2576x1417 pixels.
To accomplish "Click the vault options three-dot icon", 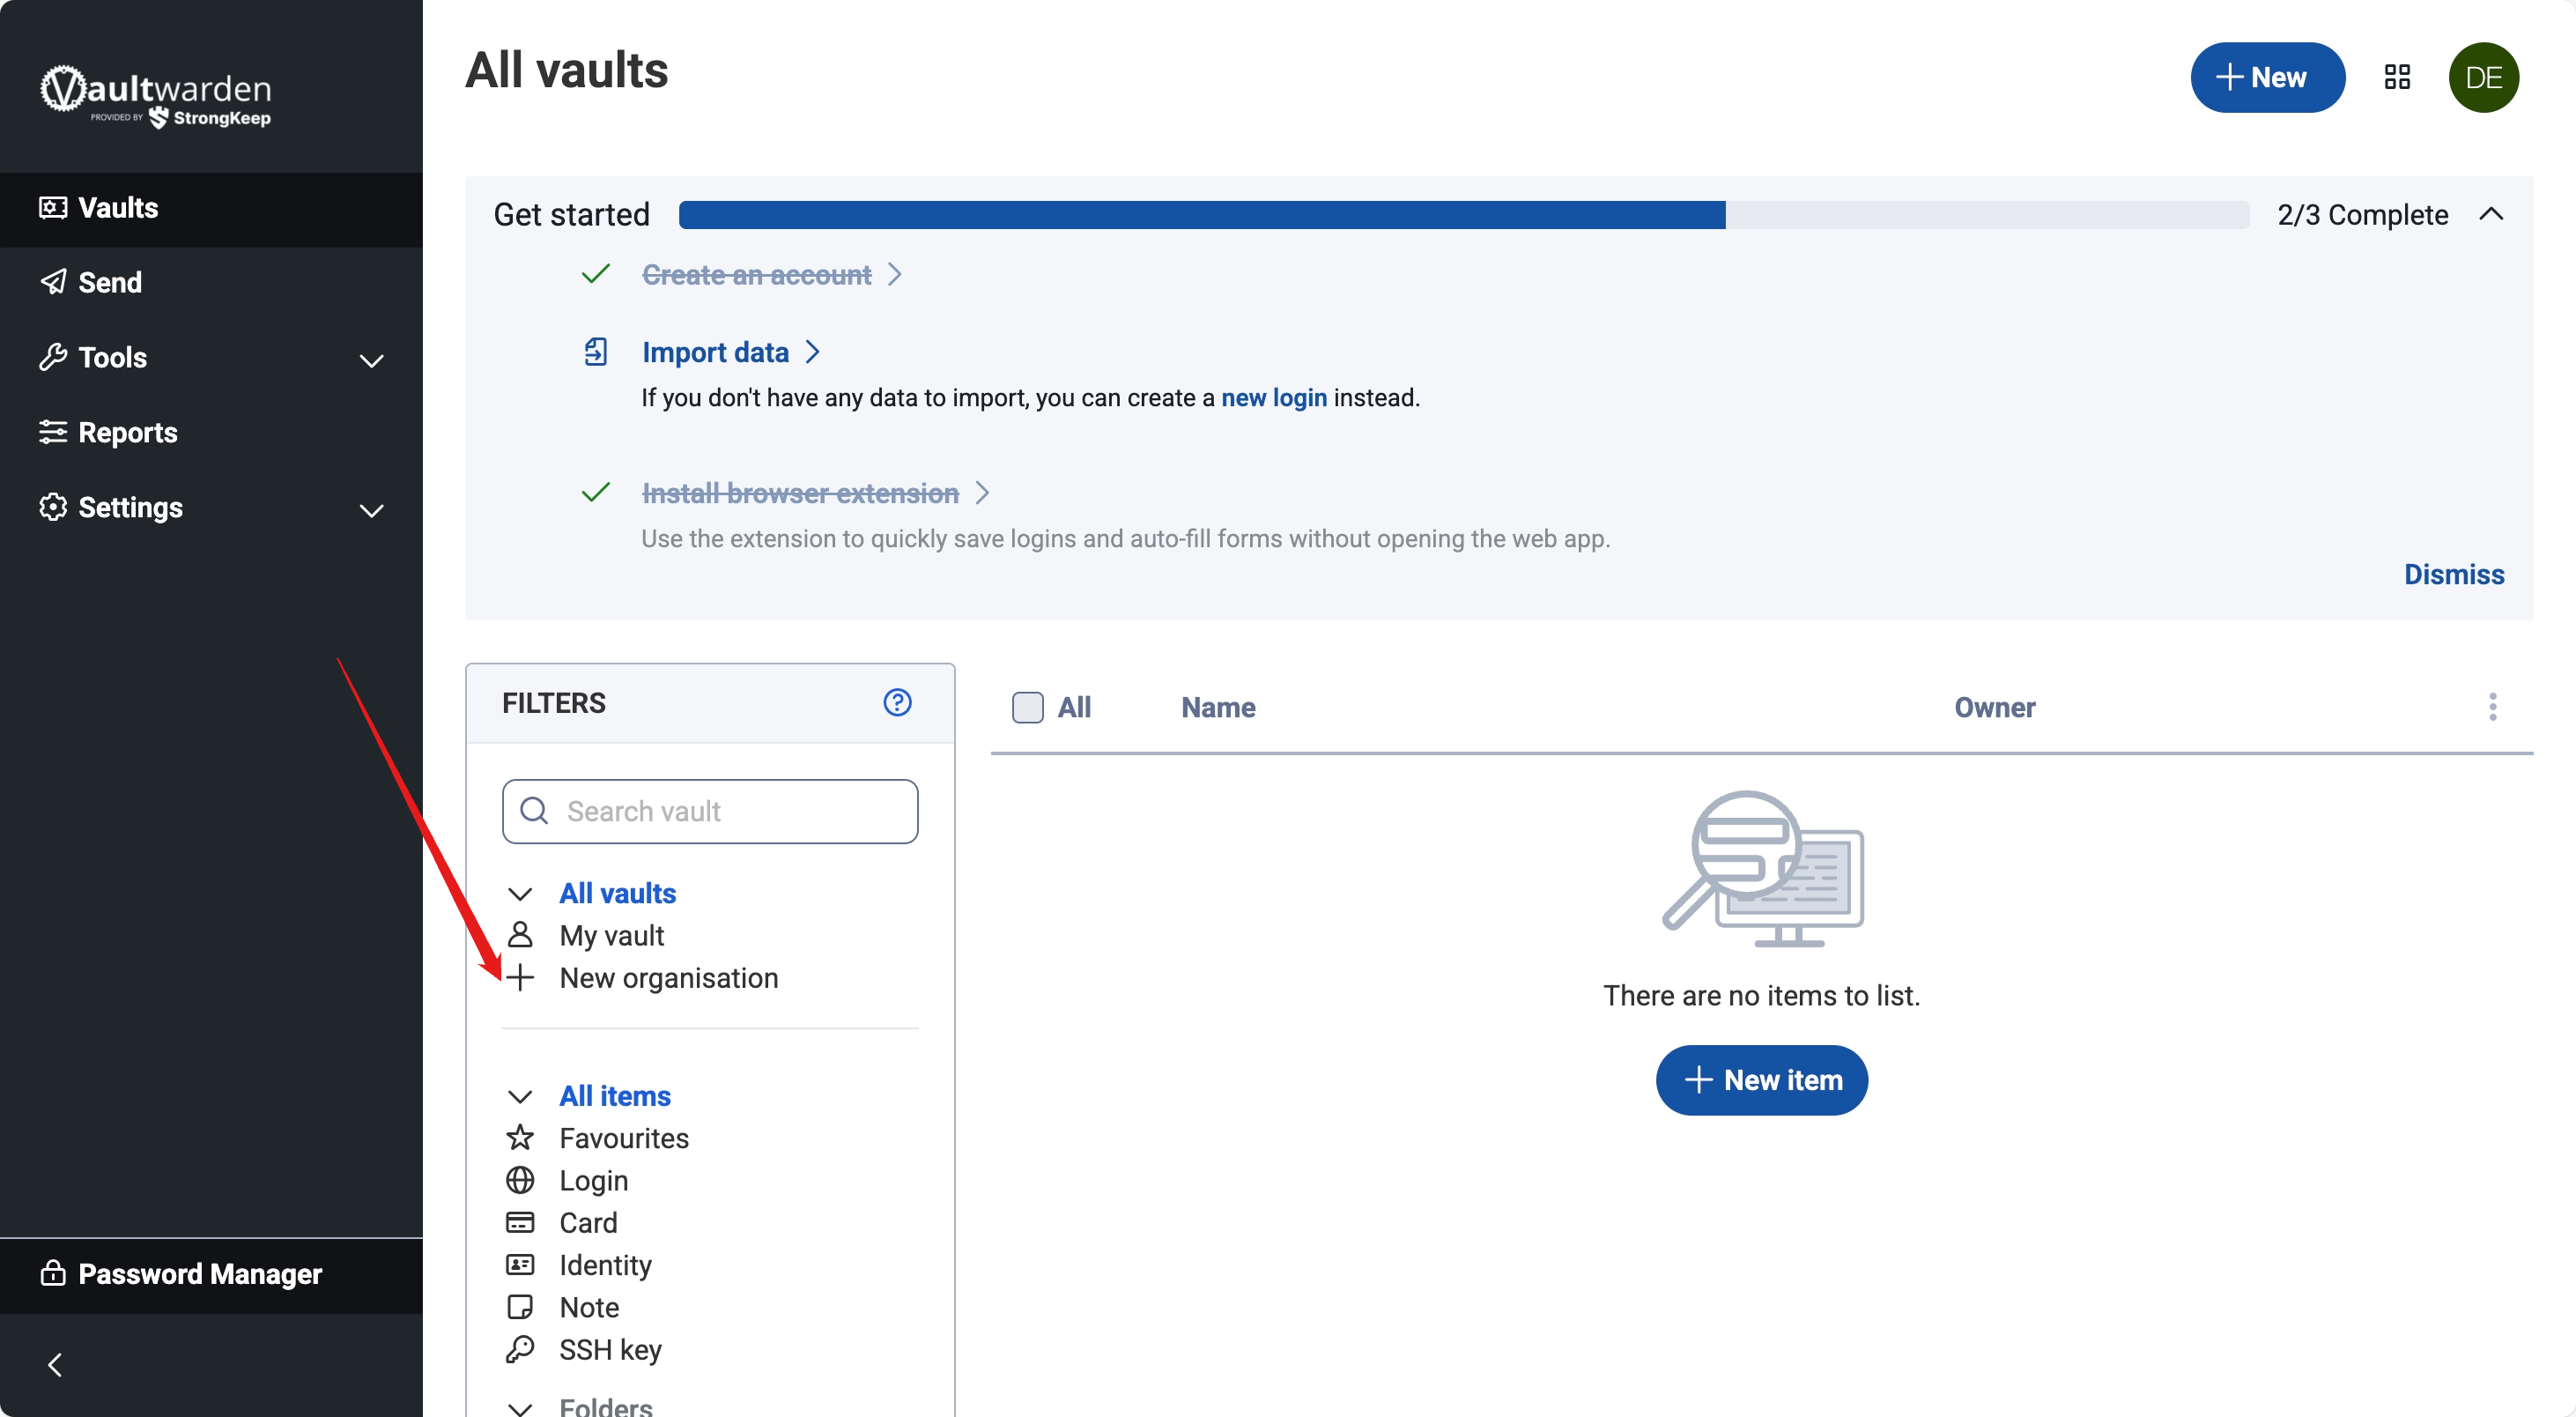I will [2492, 707].
